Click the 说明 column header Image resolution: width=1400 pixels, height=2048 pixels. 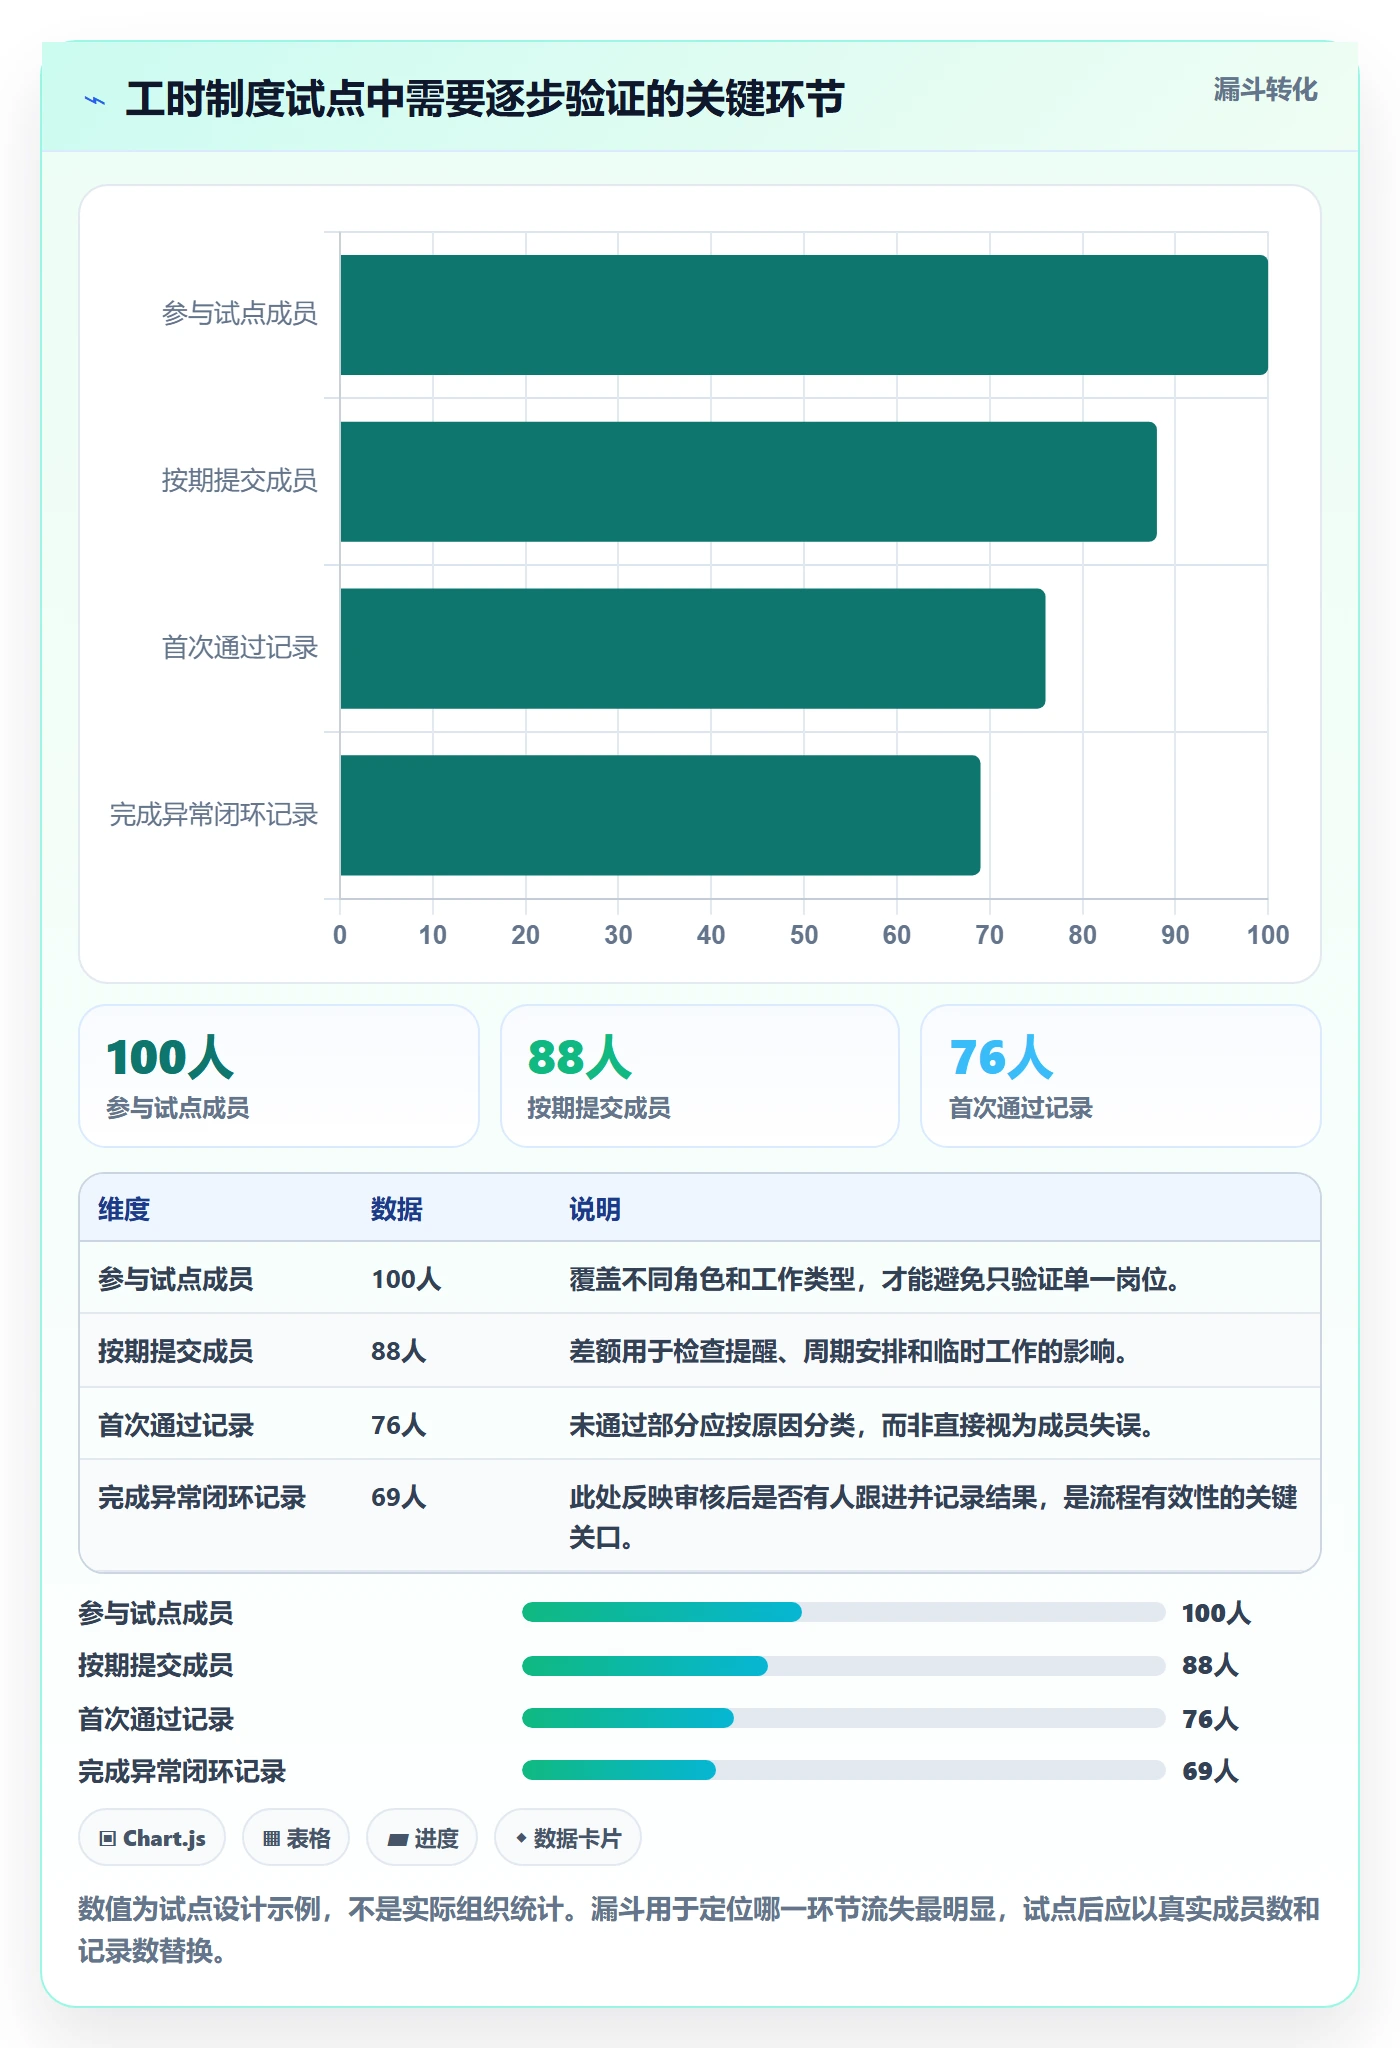click(595, 1209)
